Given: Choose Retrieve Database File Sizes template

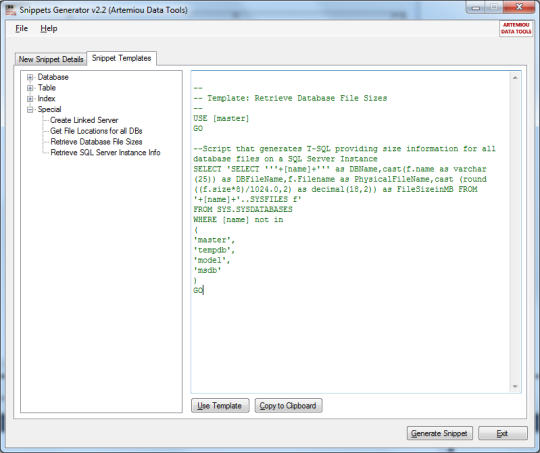Looking at the screenshot, I should click(96, 142).
